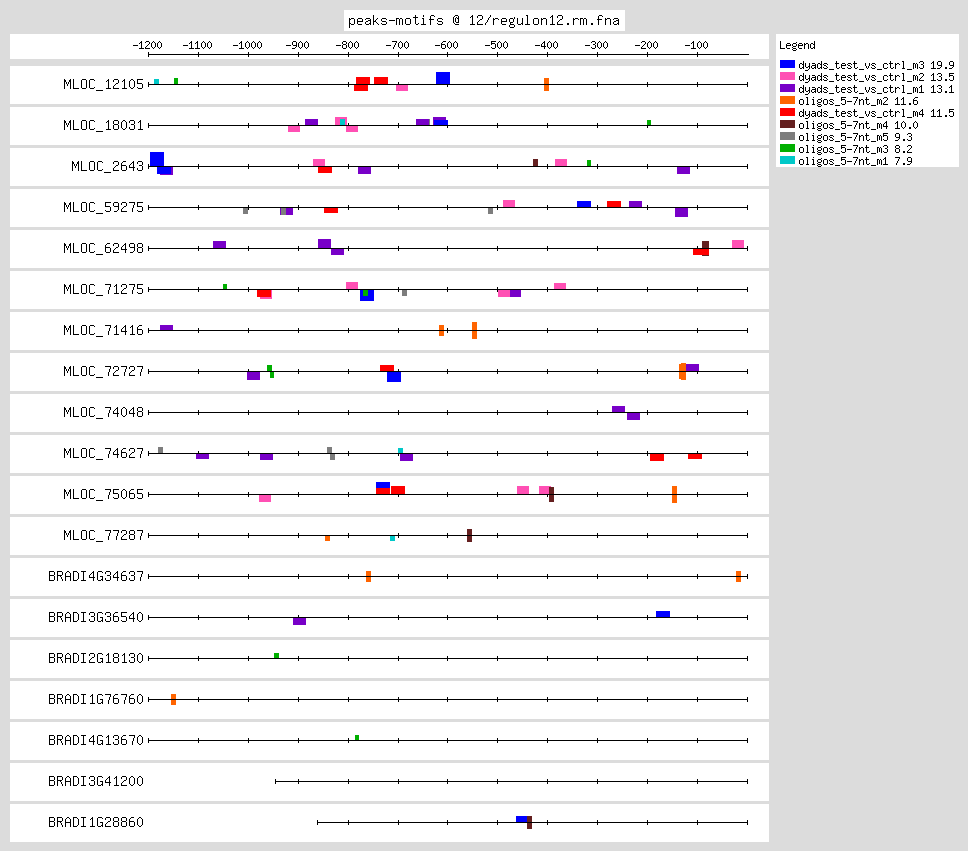Click the large blue motif on MLOC_12105
The image size is (968, 851).
coord(443,78)
